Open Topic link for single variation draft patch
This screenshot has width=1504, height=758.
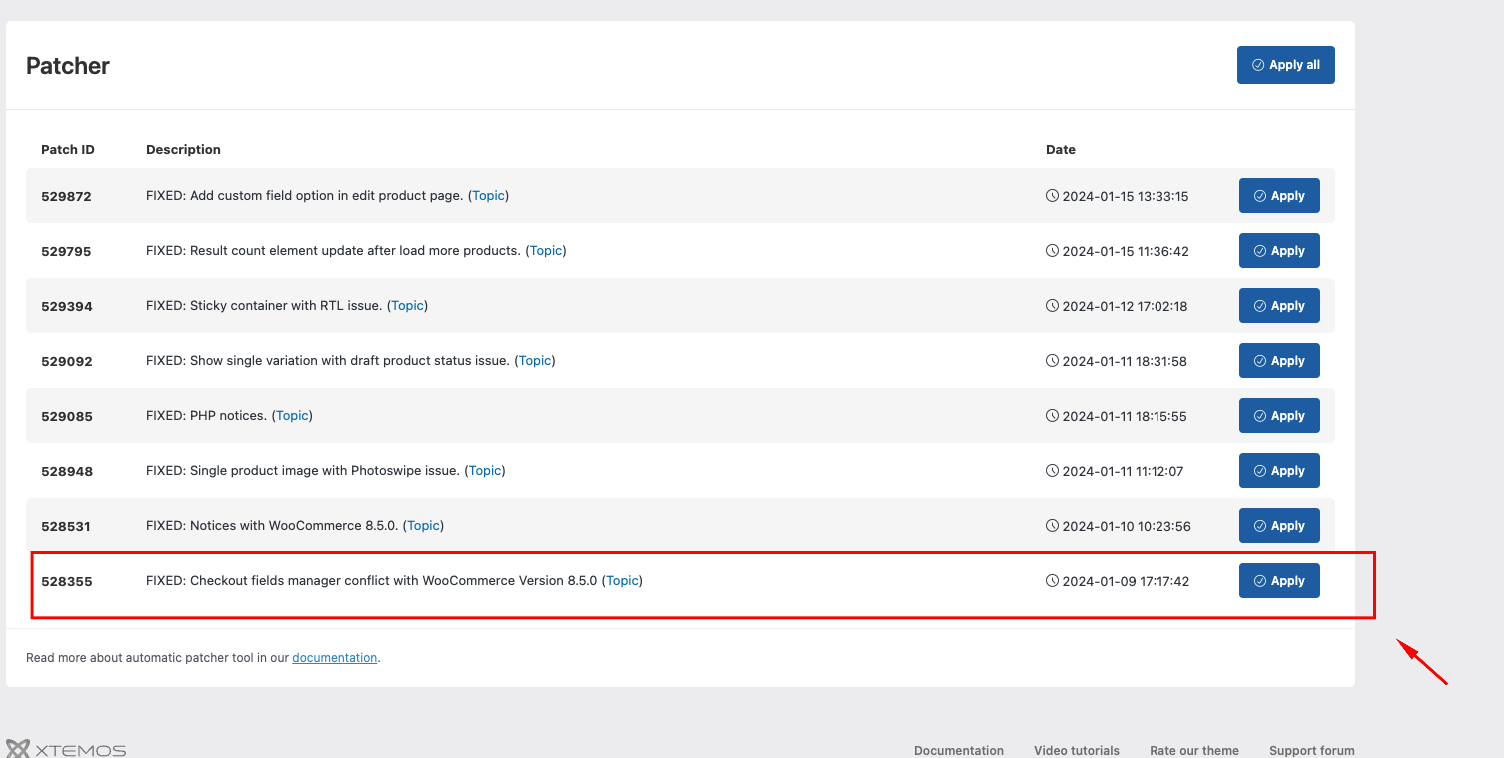click(x=535, y=361)
